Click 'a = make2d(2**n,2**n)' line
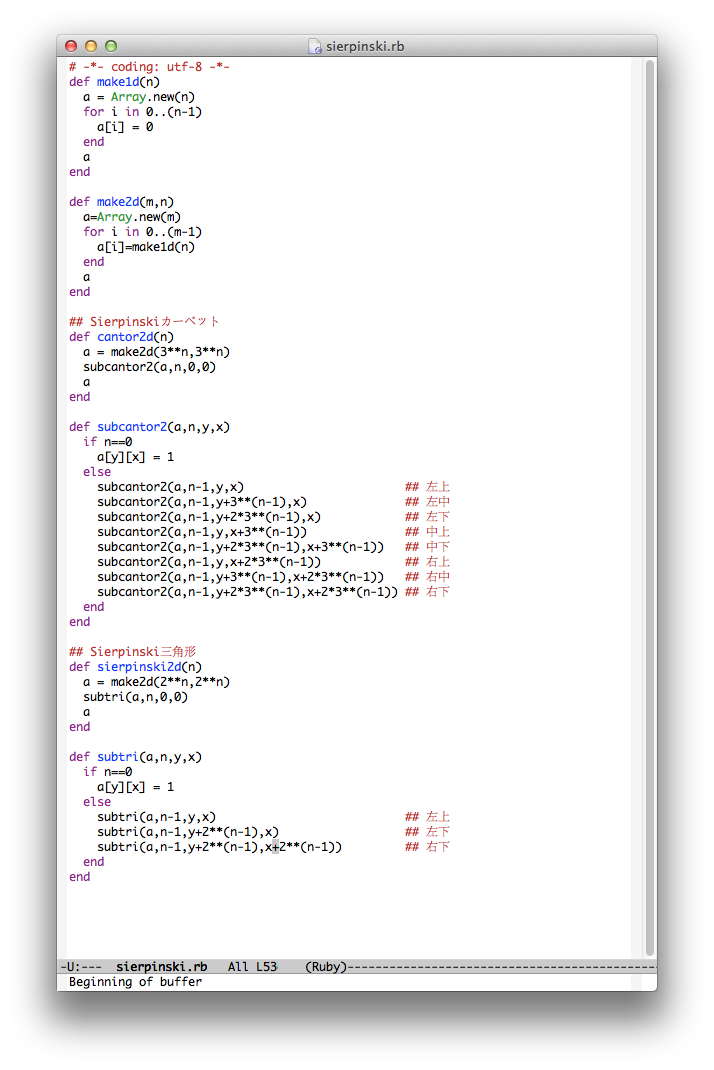Screen dimensions: 714x1070 [156, 682]
